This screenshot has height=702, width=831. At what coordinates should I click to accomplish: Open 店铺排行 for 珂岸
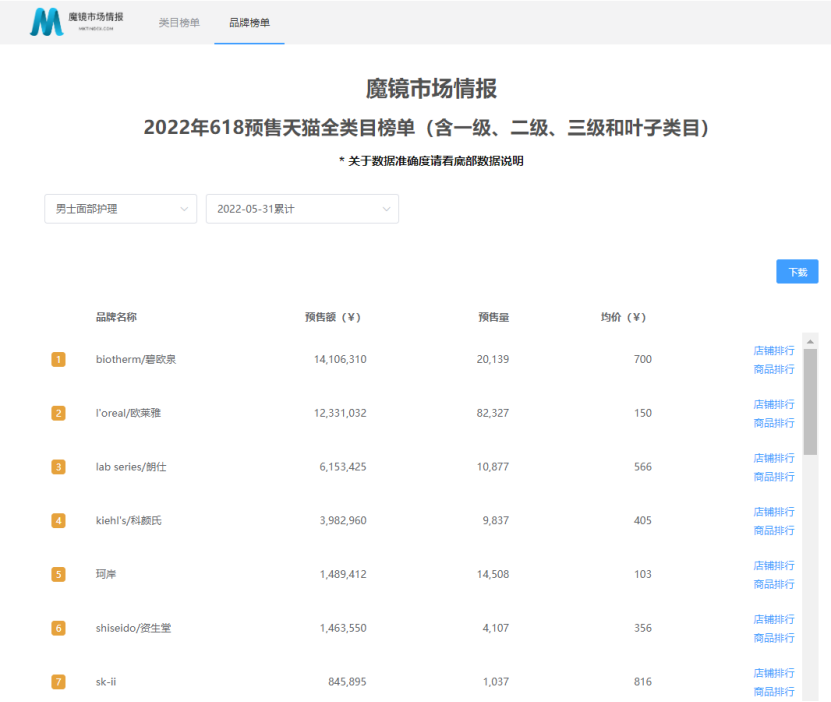click(x=774, y=564)
